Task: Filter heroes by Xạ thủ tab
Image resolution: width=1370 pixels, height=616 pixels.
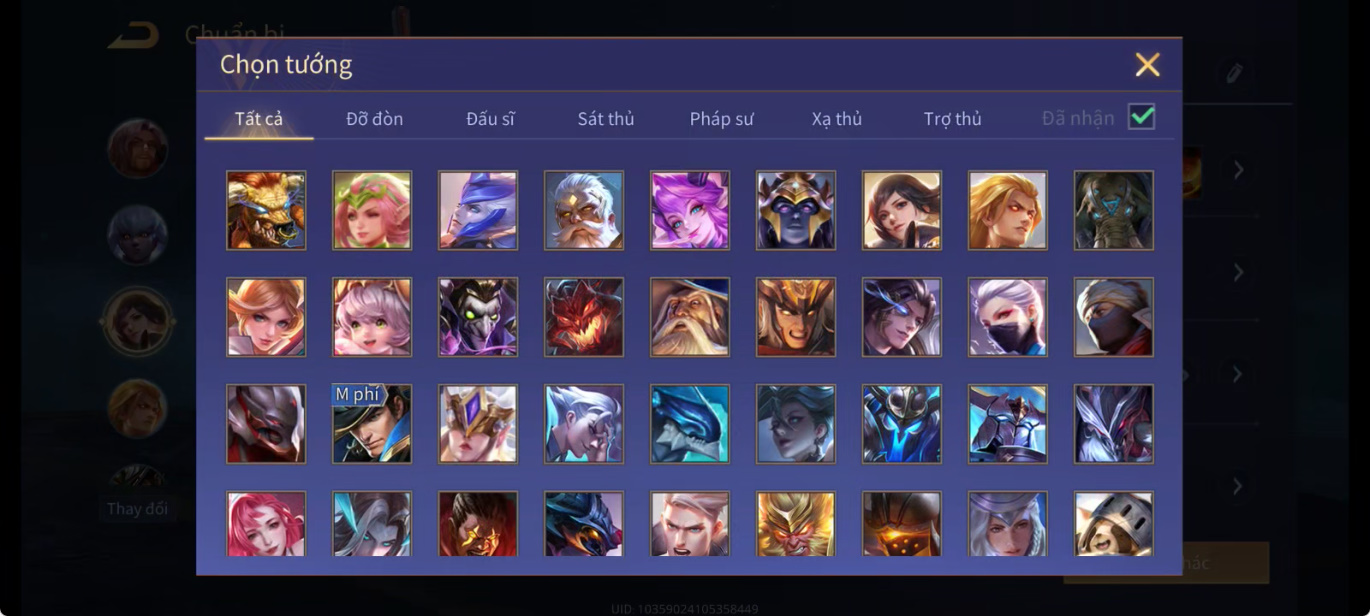Action: tap(837, 118)
